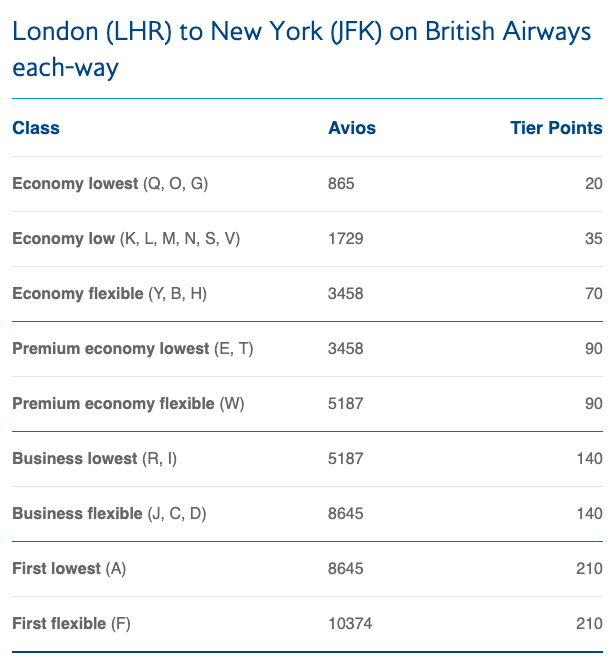Screen dimensions: 615x667
Task: Click the Class column header
Action: (x=36, y=128)
